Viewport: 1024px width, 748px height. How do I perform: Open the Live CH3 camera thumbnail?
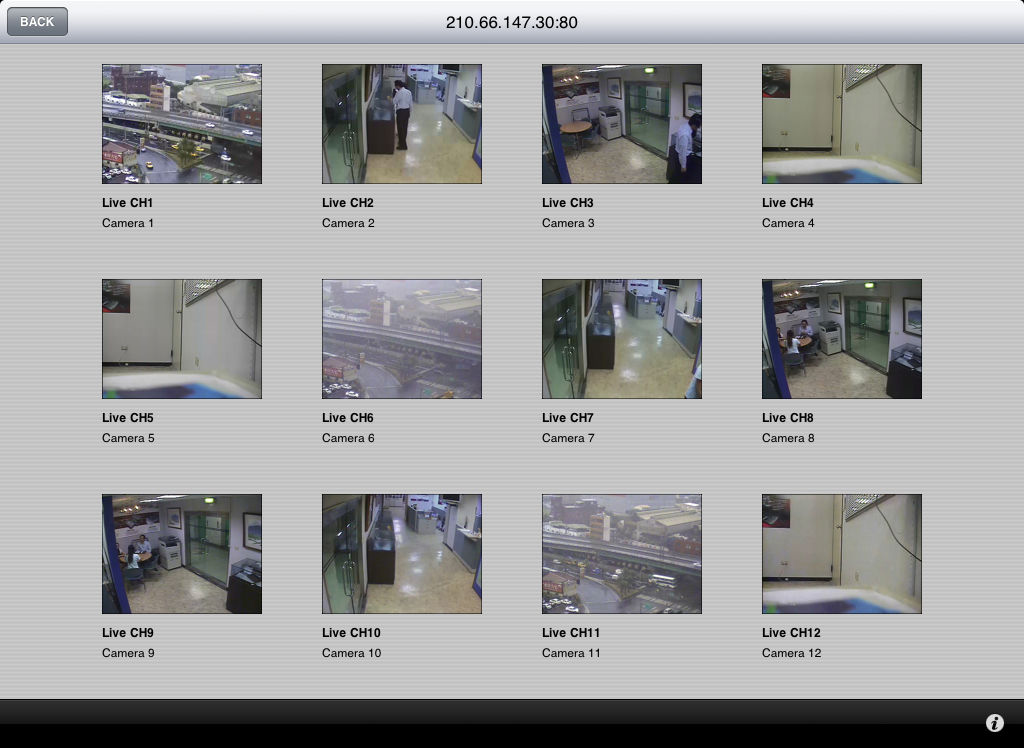622,123
